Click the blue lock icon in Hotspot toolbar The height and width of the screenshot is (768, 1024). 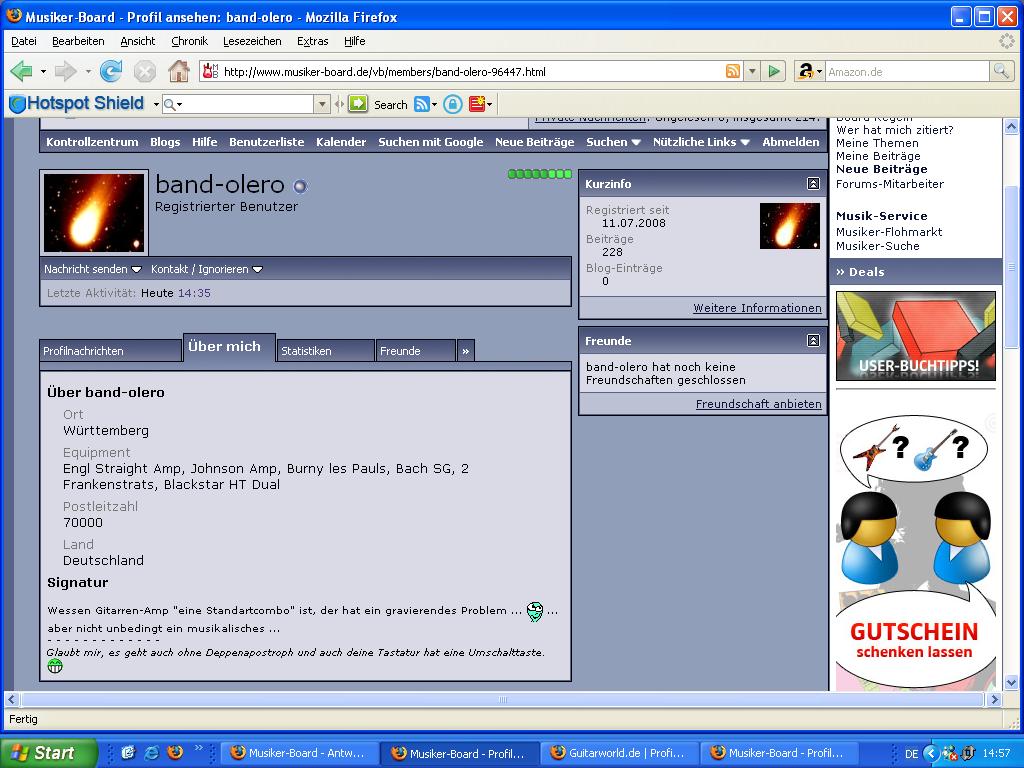click(453, 104)
